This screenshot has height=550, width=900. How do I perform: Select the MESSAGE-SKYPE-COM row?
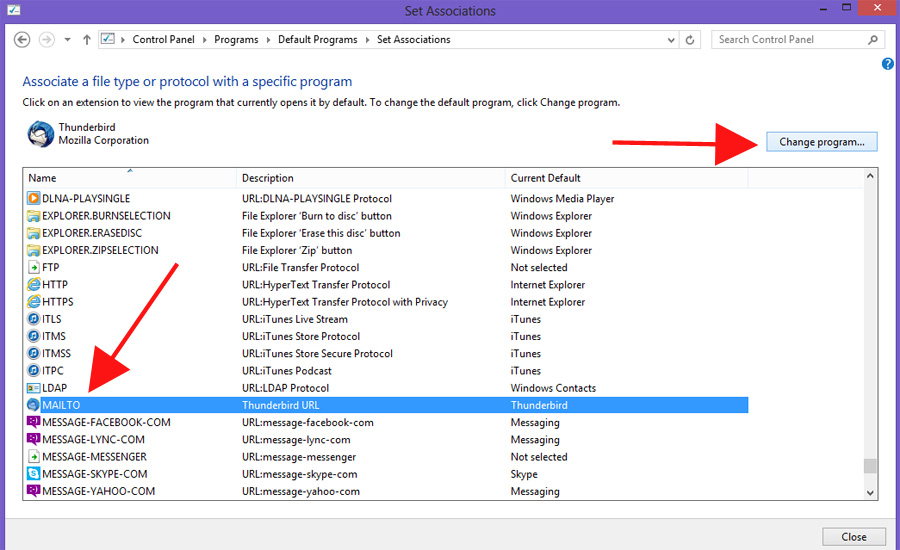(x=387, y=474)
